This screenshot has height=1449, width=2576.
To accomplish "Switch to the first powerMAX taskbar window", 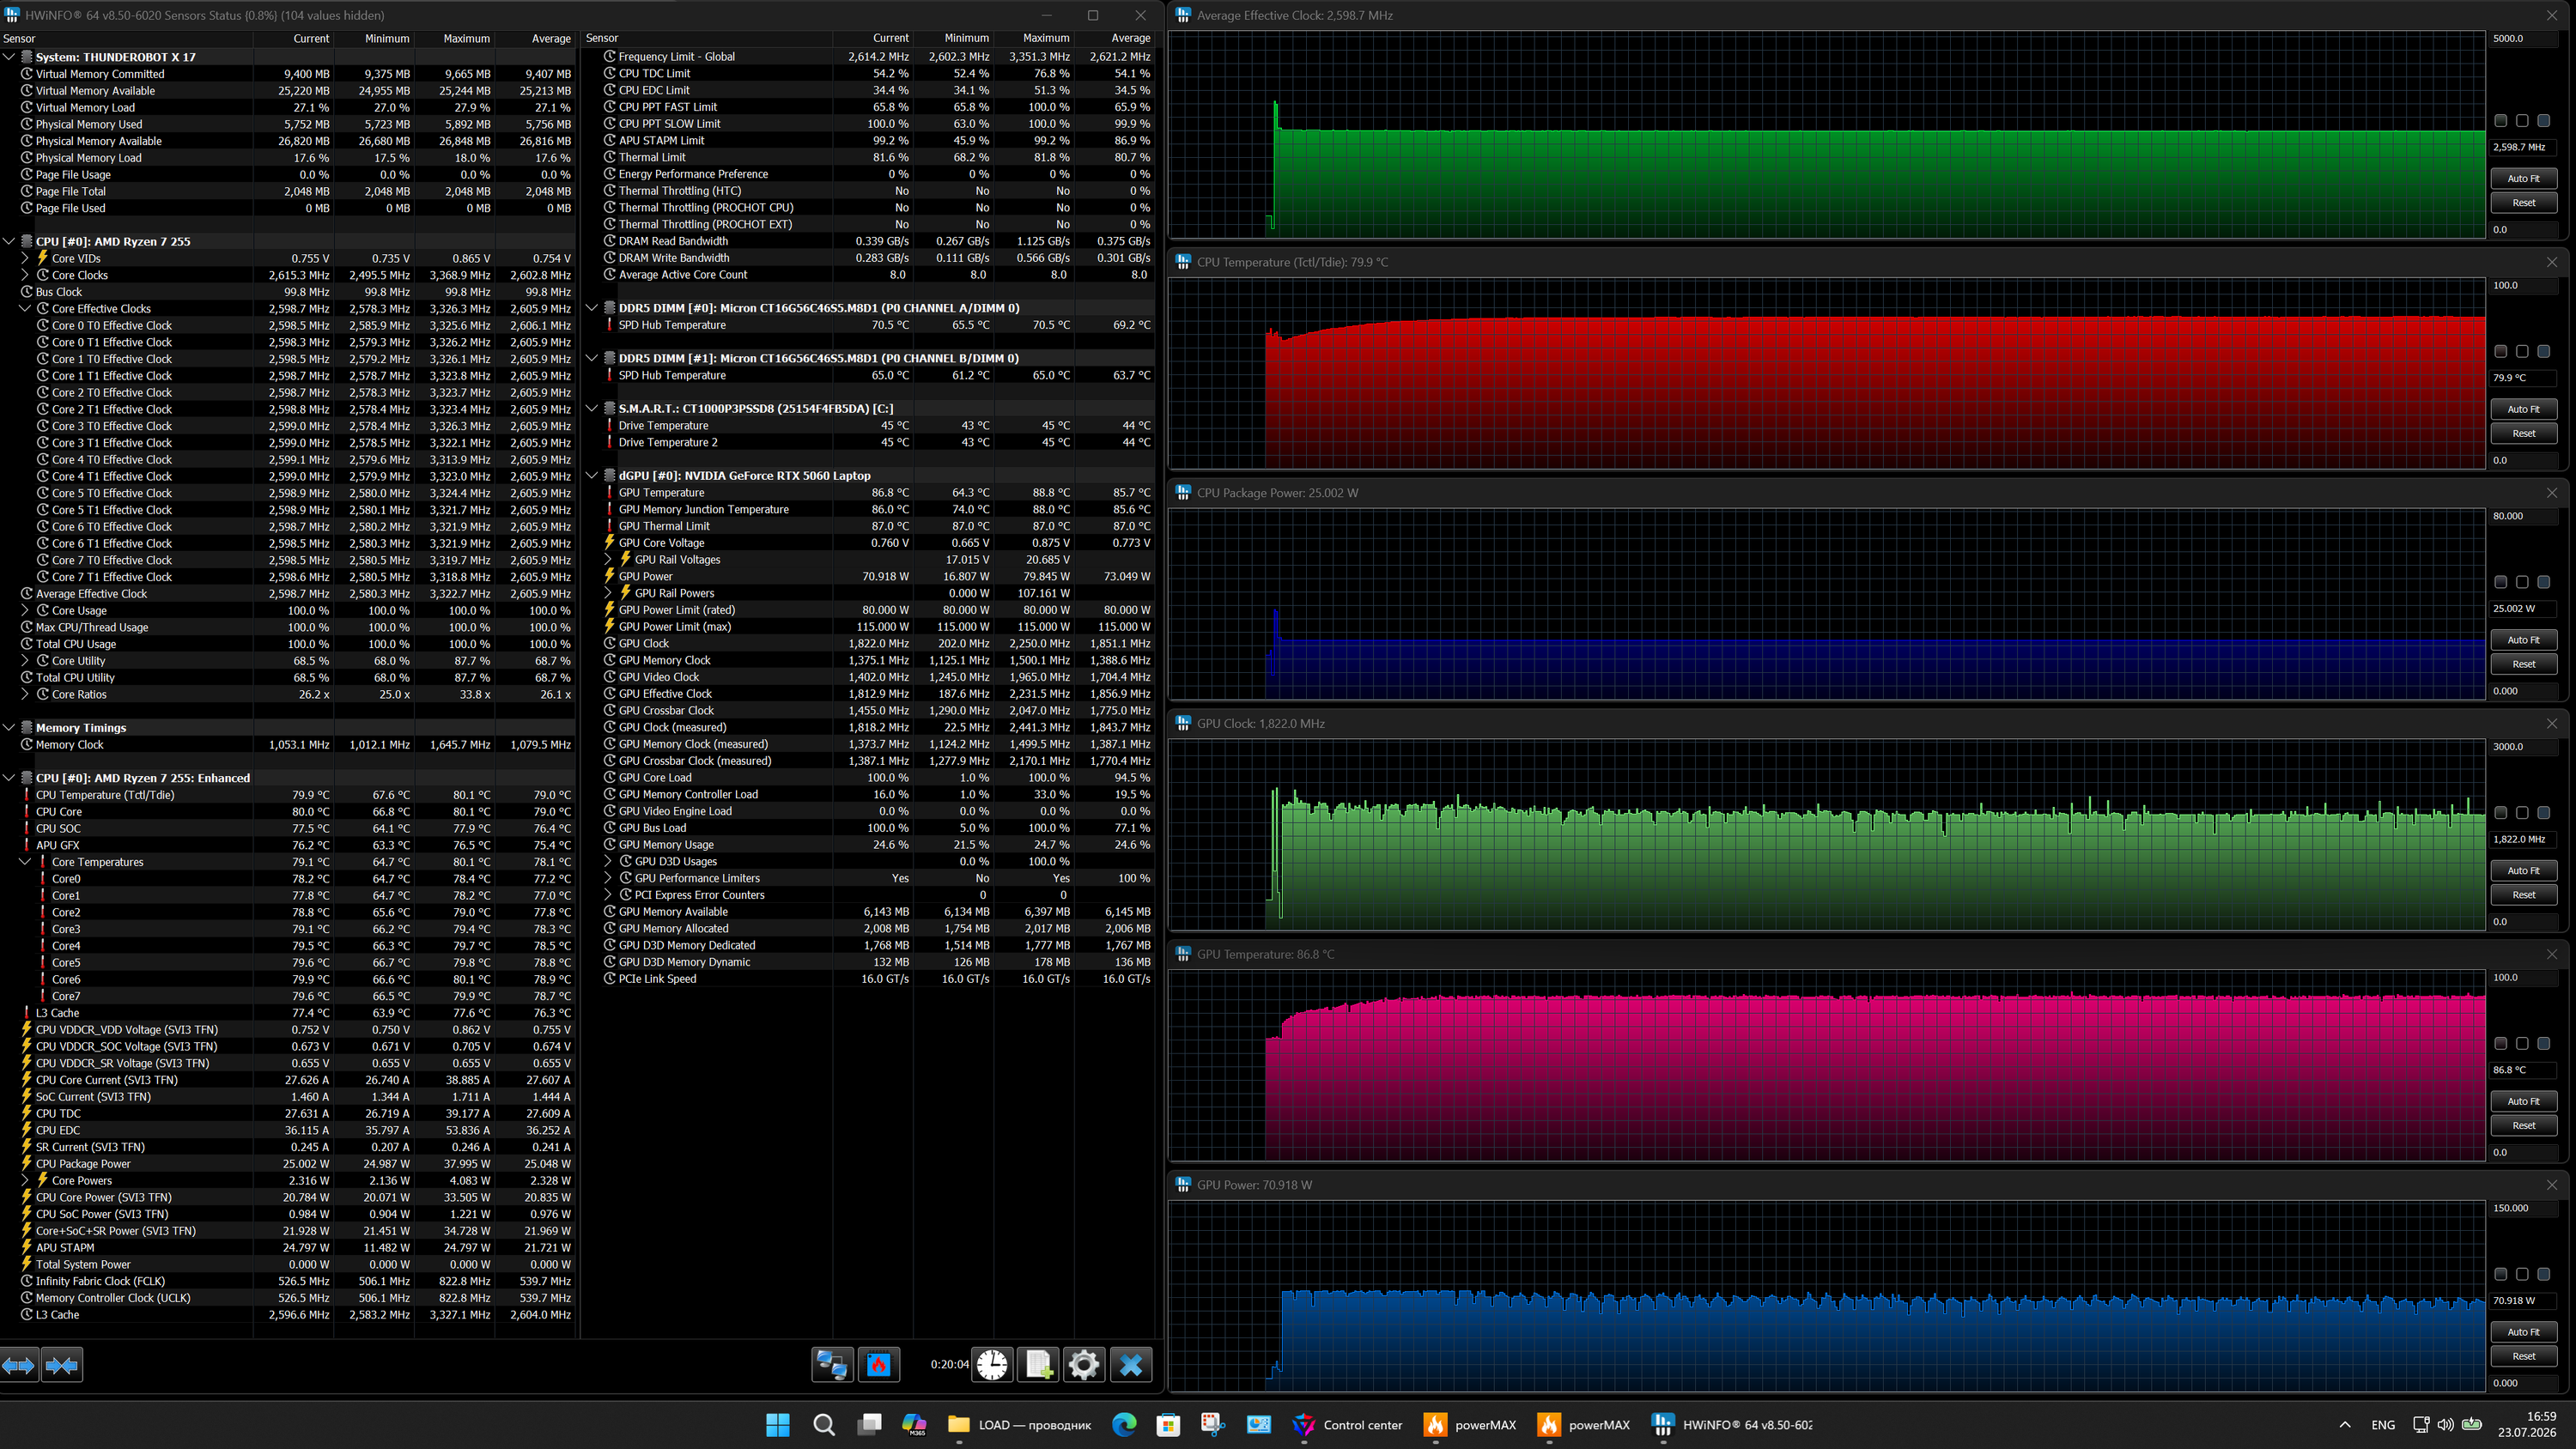I will [x=1471, y=1425].
